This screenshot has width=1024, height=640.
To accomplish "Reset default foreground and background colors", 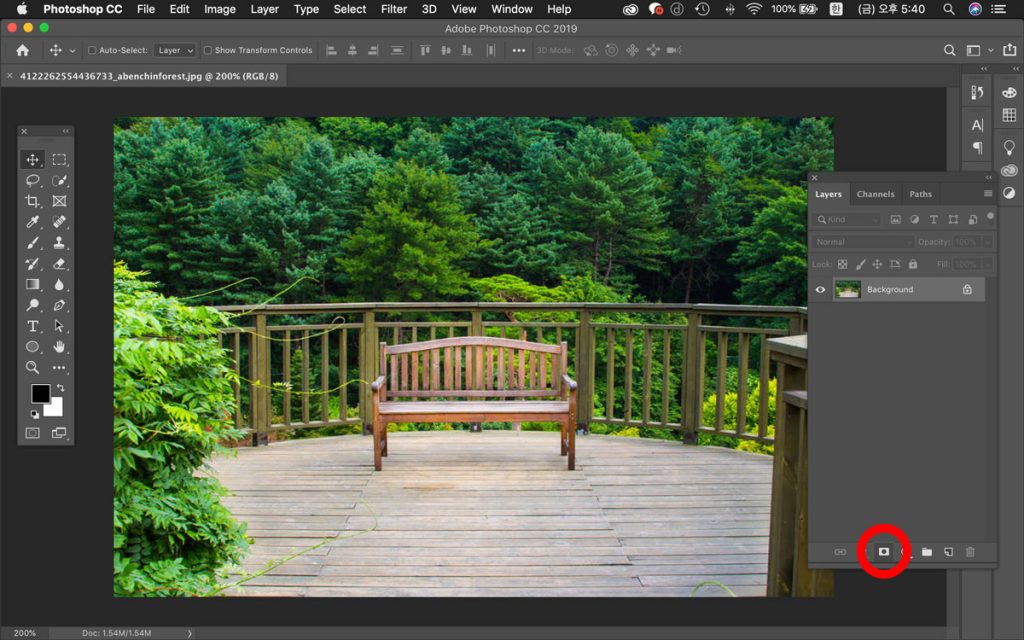I will tap(34, 414).
